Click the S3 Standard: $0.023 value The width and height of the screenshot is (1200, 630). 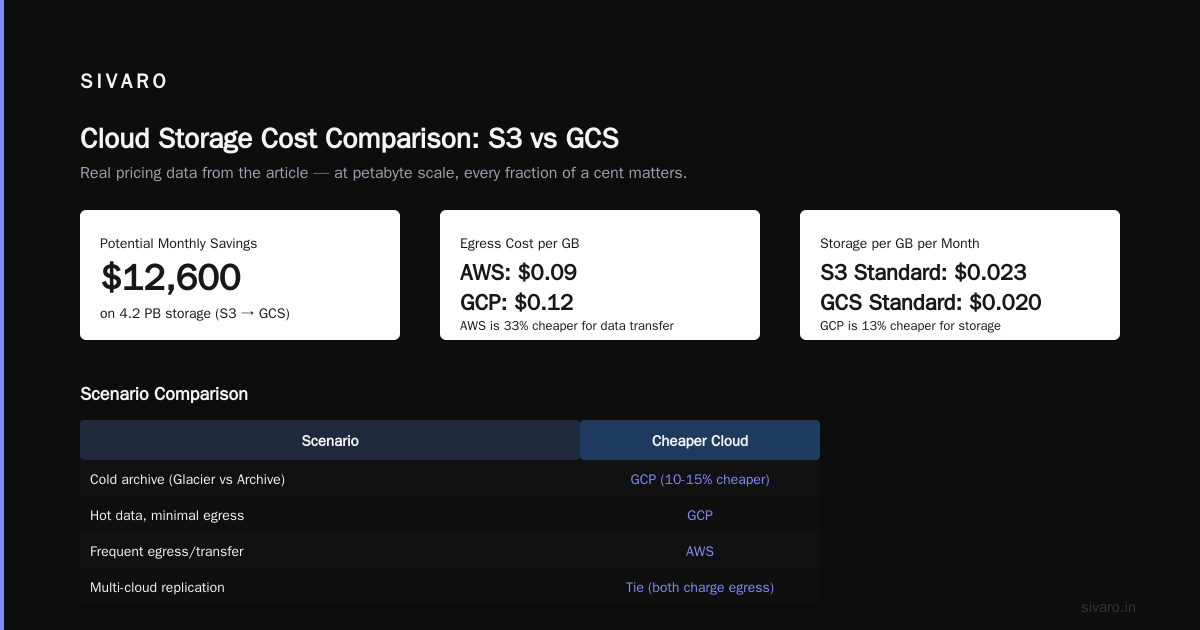923,272
